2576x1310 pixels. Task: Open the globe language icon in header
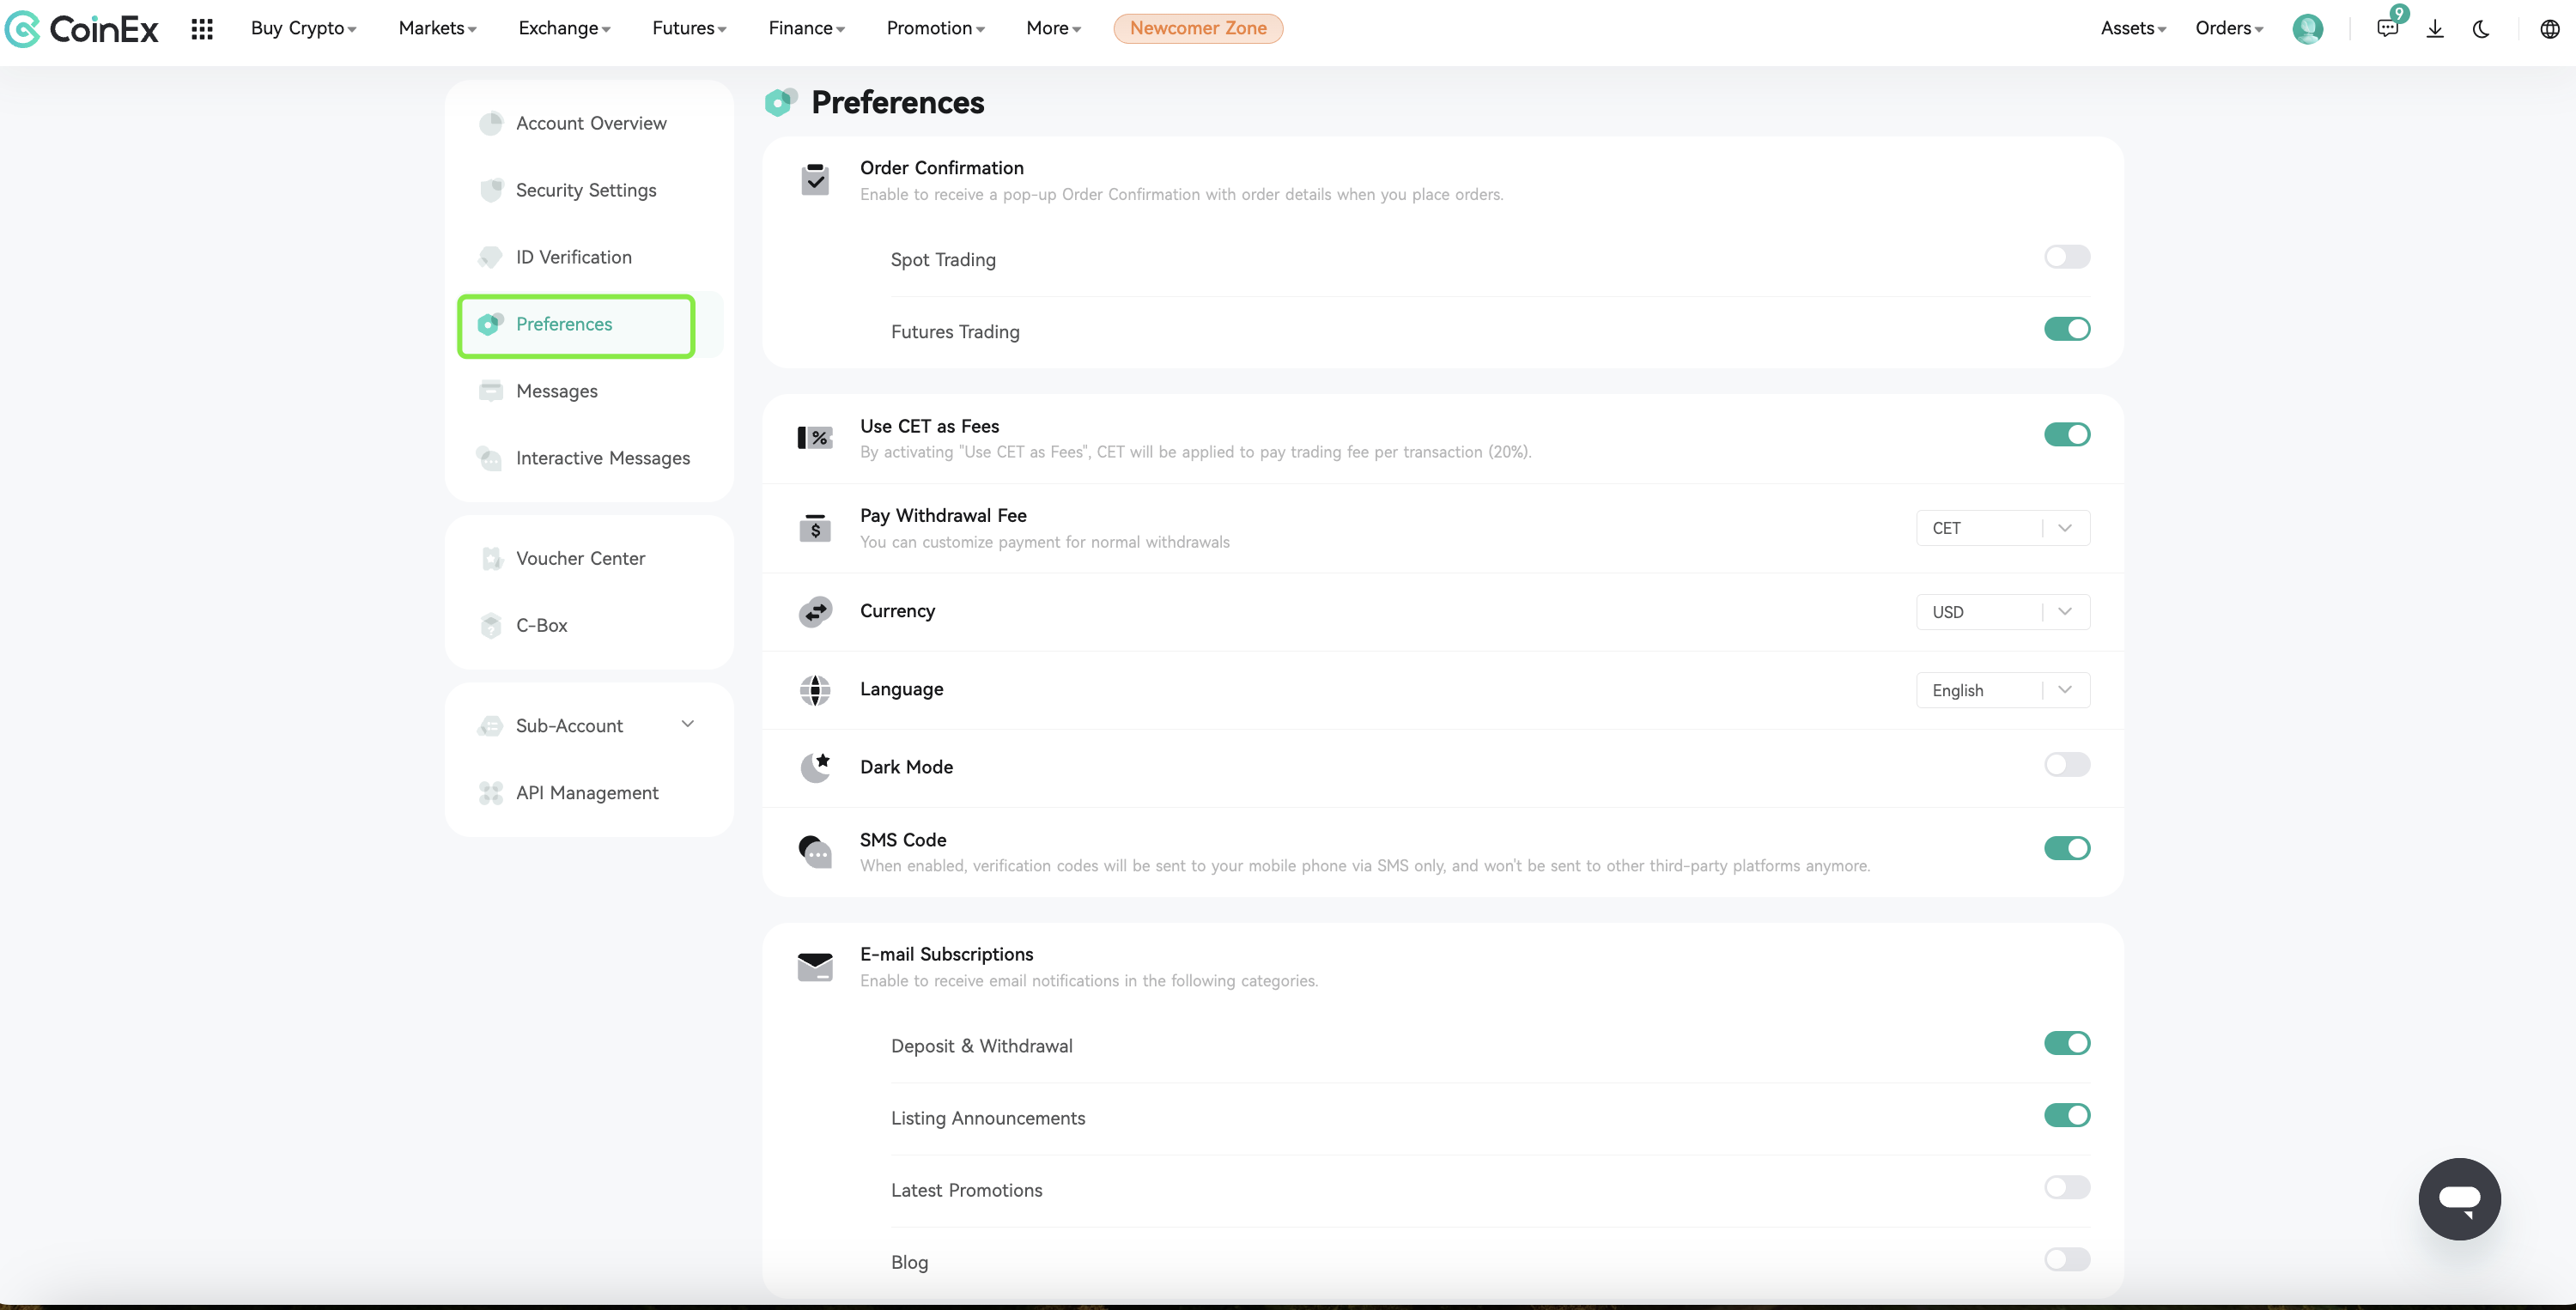pyautogui.click(x=2549, y=29)
